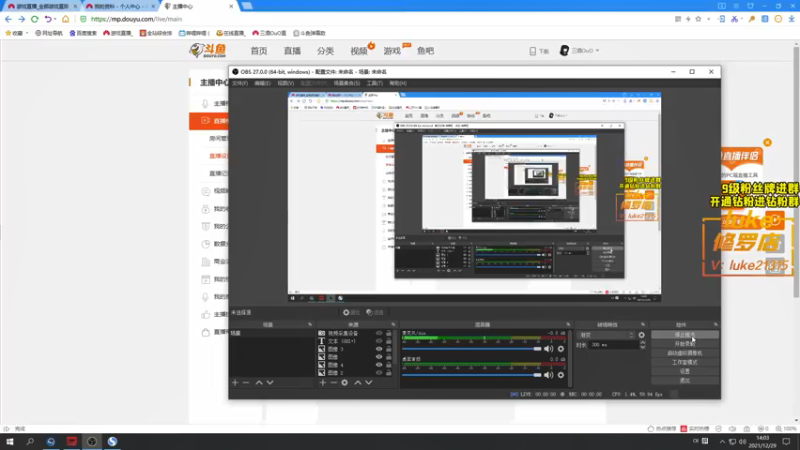The height and width of the screenshot is (450, 800).
Task: Move source up with the arrow icon
Action: [358, 382]
